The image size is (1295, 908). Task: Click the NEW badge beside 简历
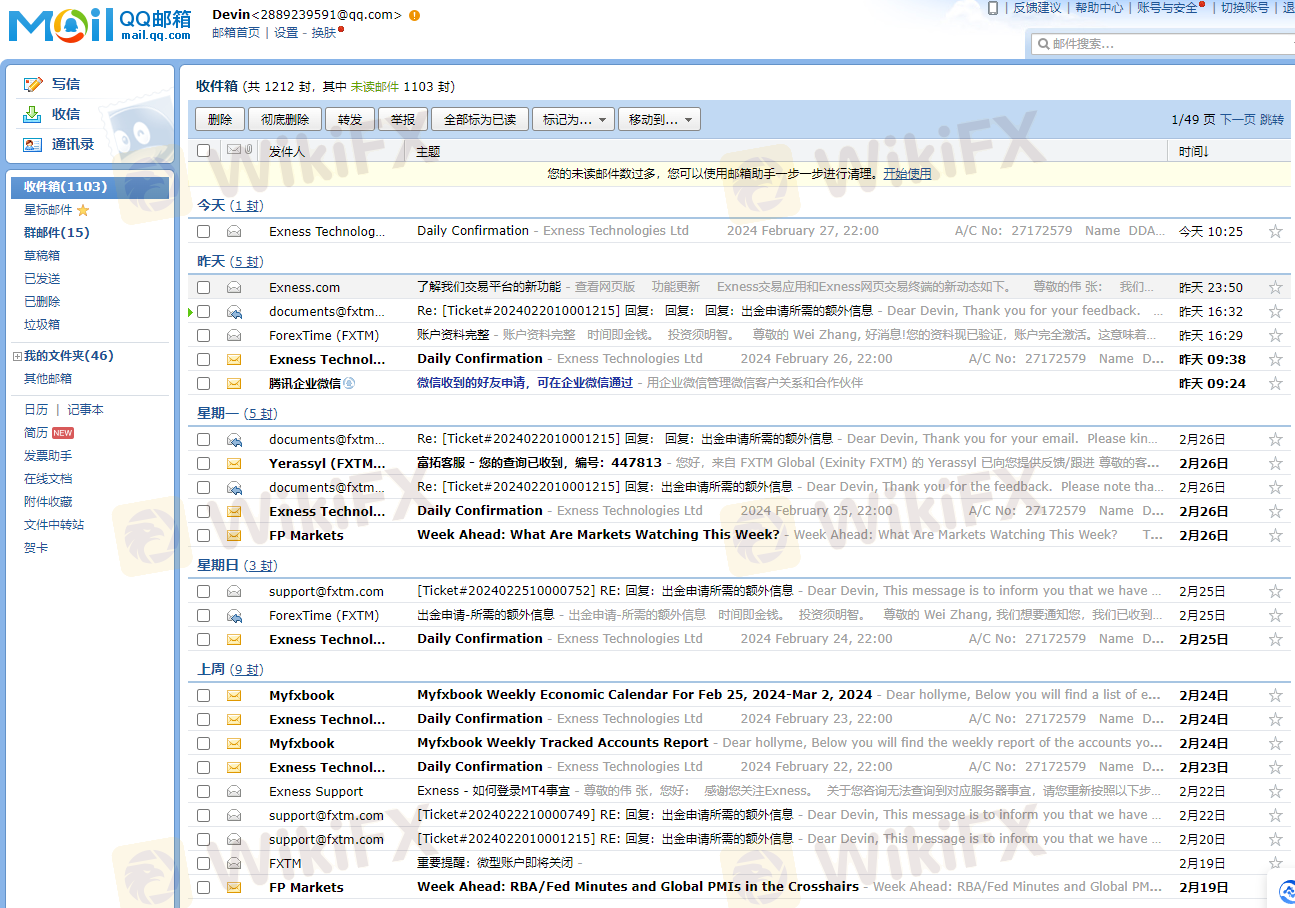tap(63, 433)
